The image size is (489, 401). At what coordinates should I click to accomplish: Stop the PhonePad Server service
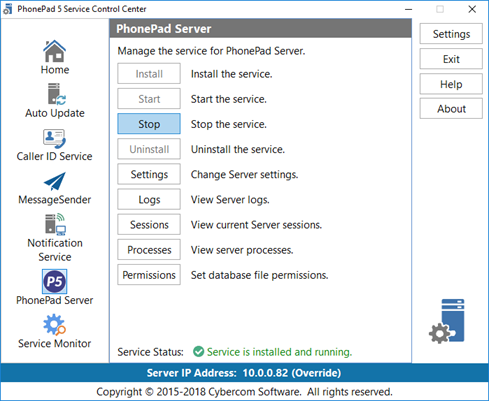pyautogui.click(x=149, y=124)
